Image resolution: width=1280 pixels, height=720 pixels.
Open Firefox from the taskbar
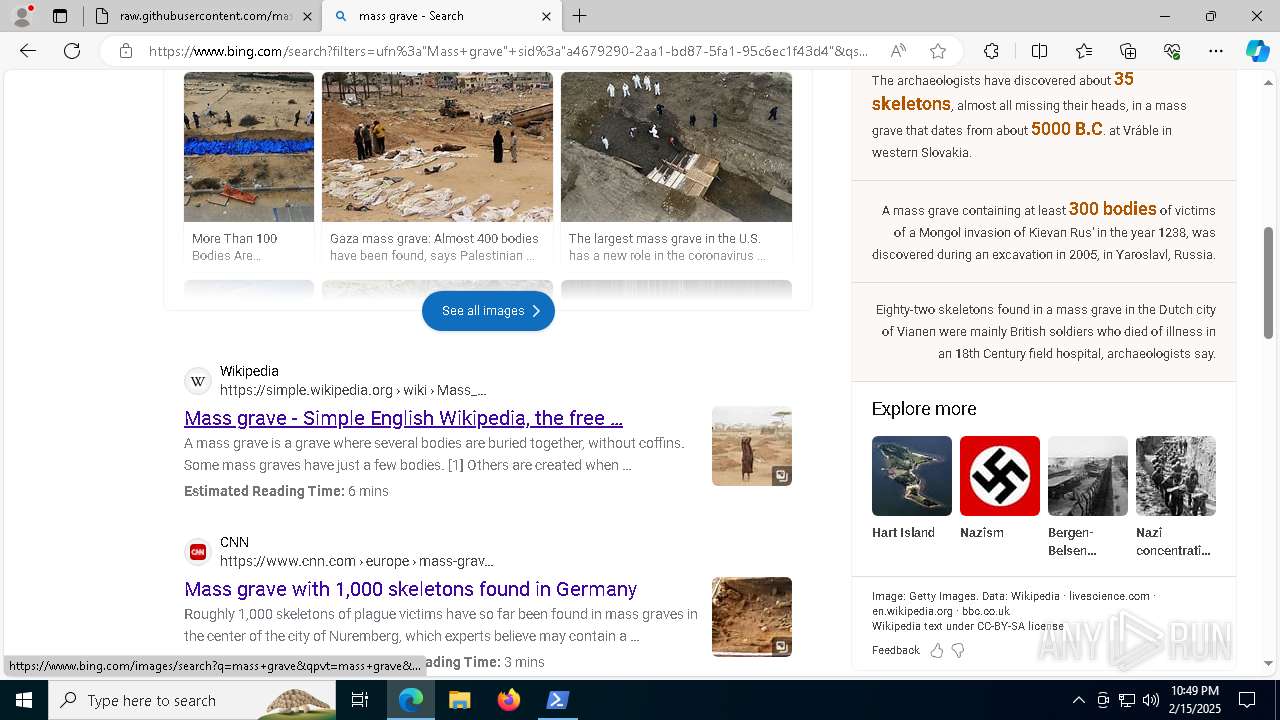pyautogui.click(x=509, y=700)
